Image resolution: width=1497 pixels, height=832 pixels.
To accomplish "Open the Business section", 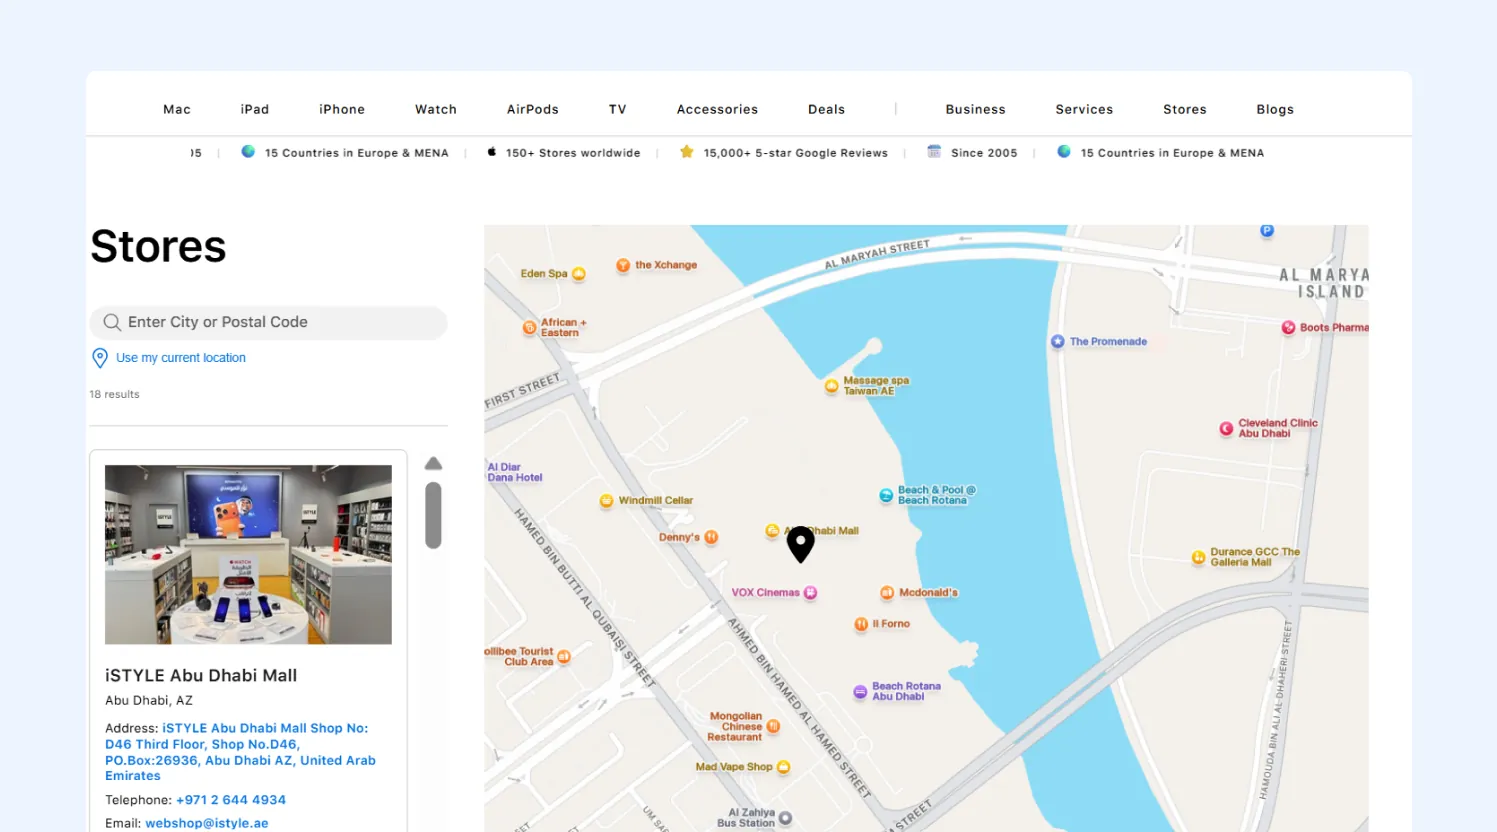I will (x=975, y=110).
